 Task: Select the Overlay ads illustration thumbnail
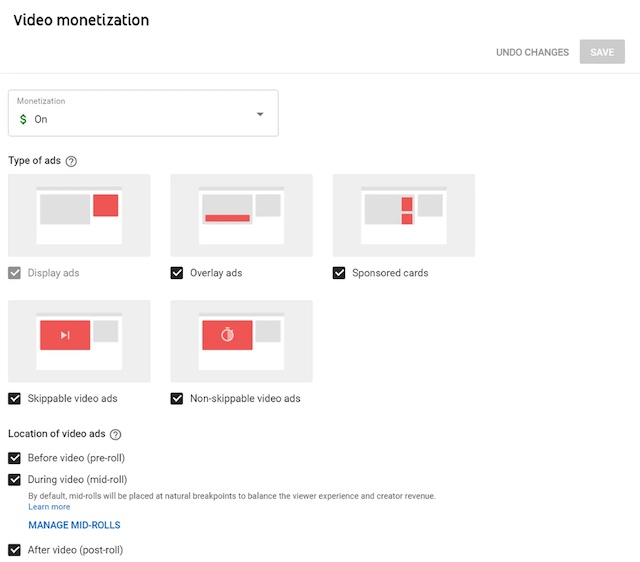tap(241, 215)
